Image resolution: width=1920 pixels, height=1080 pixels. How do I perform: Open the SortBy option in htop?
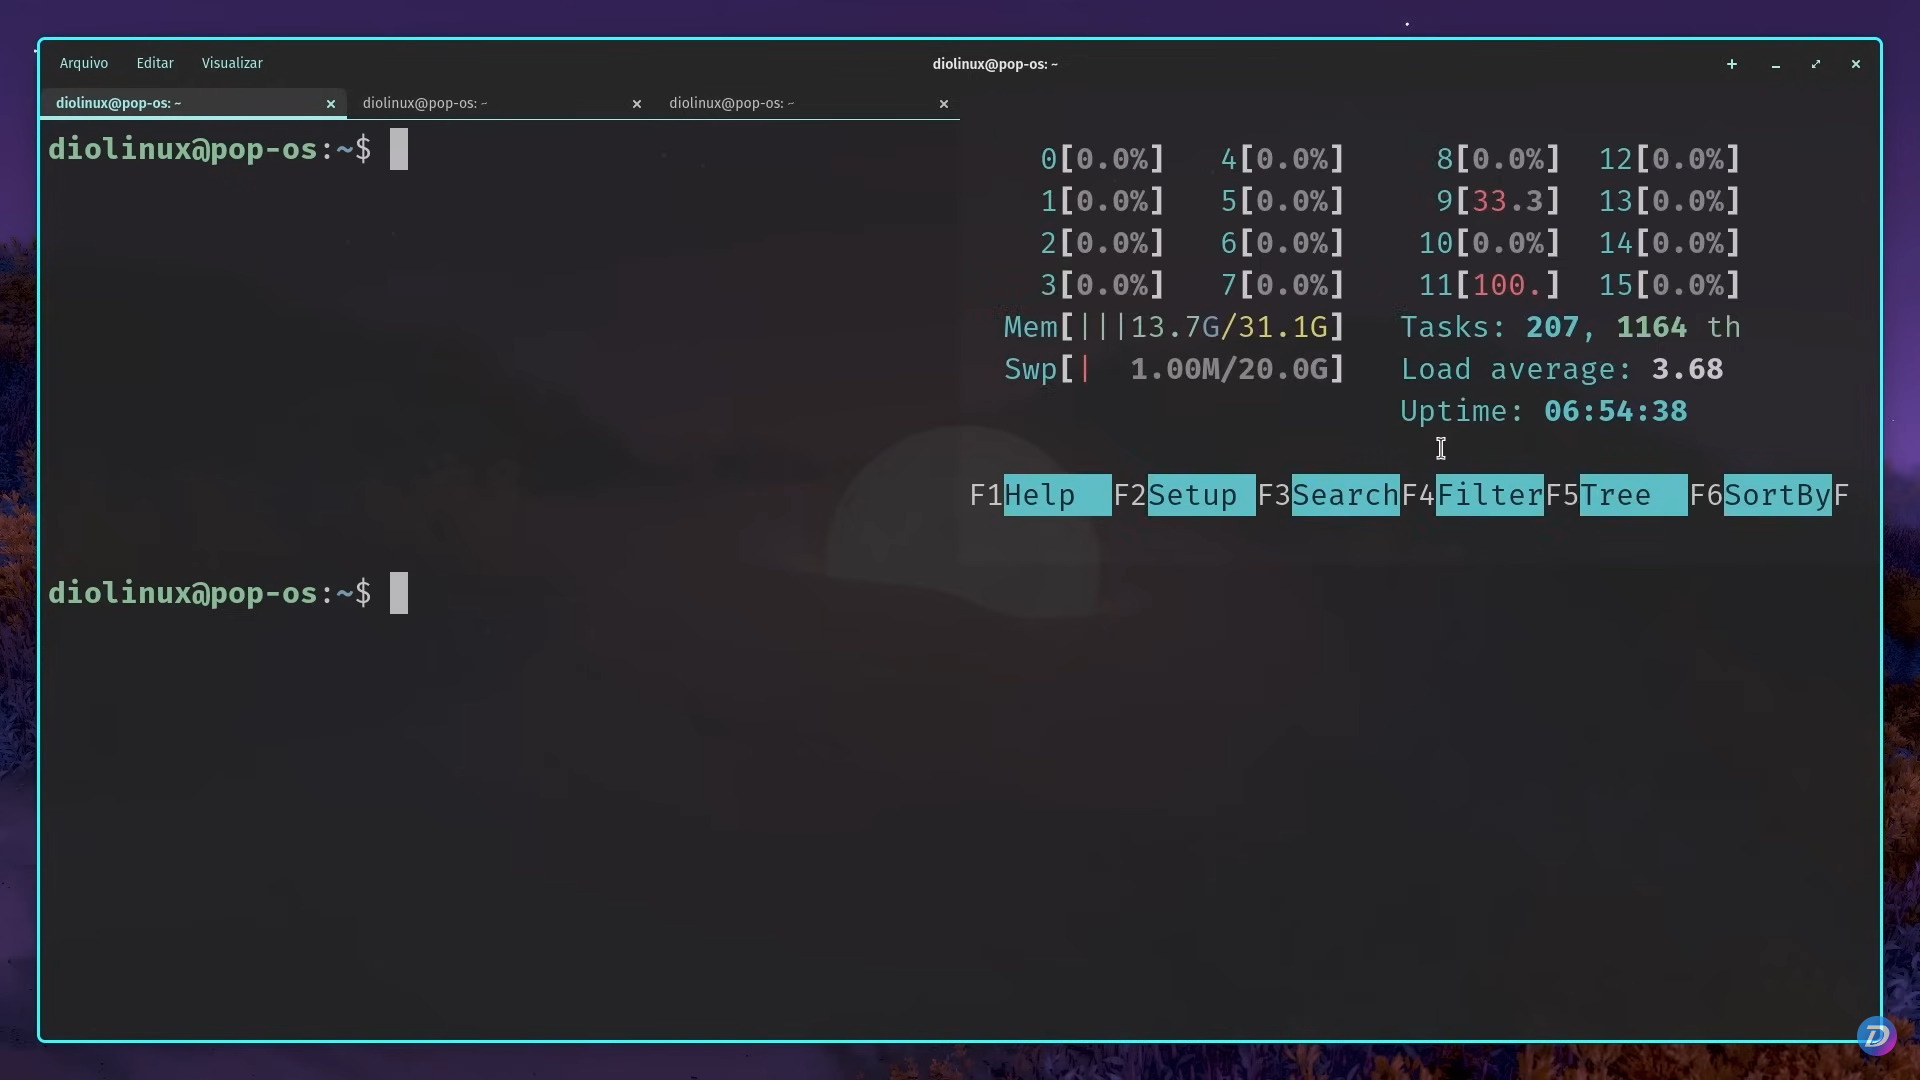pyautogui.click(x=1777, y=494)
